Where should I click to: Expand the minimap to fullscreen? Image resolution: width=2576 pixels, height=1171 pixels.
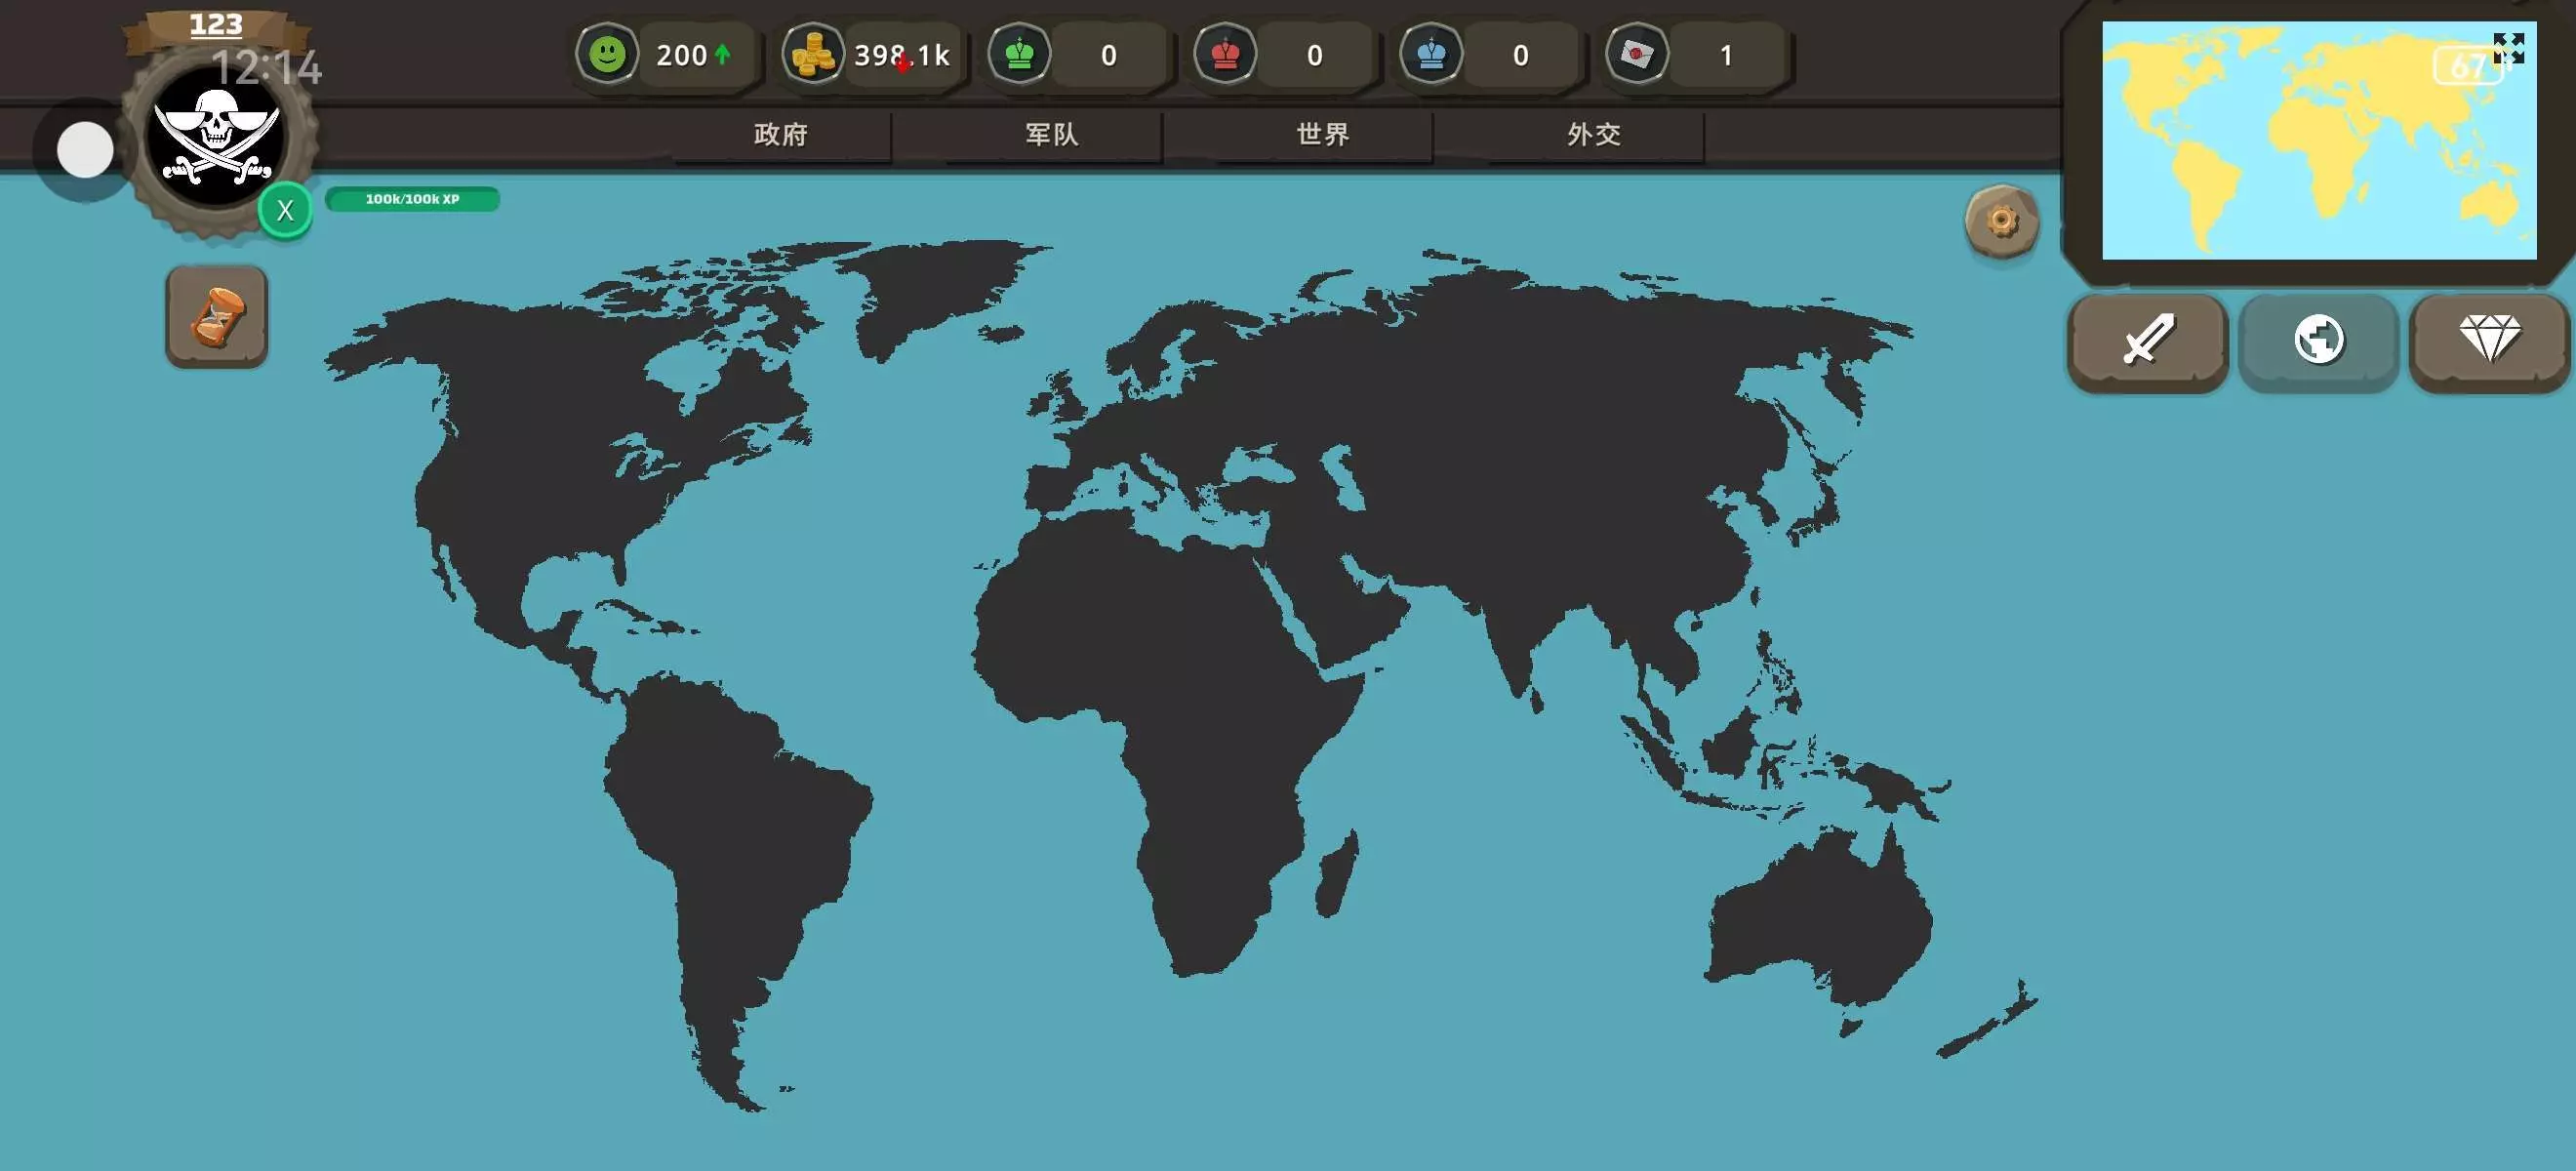2508,48
